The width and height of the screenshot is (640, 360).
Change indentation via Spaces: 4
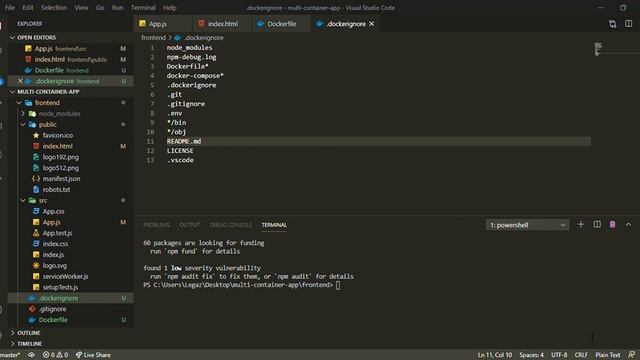531,355
